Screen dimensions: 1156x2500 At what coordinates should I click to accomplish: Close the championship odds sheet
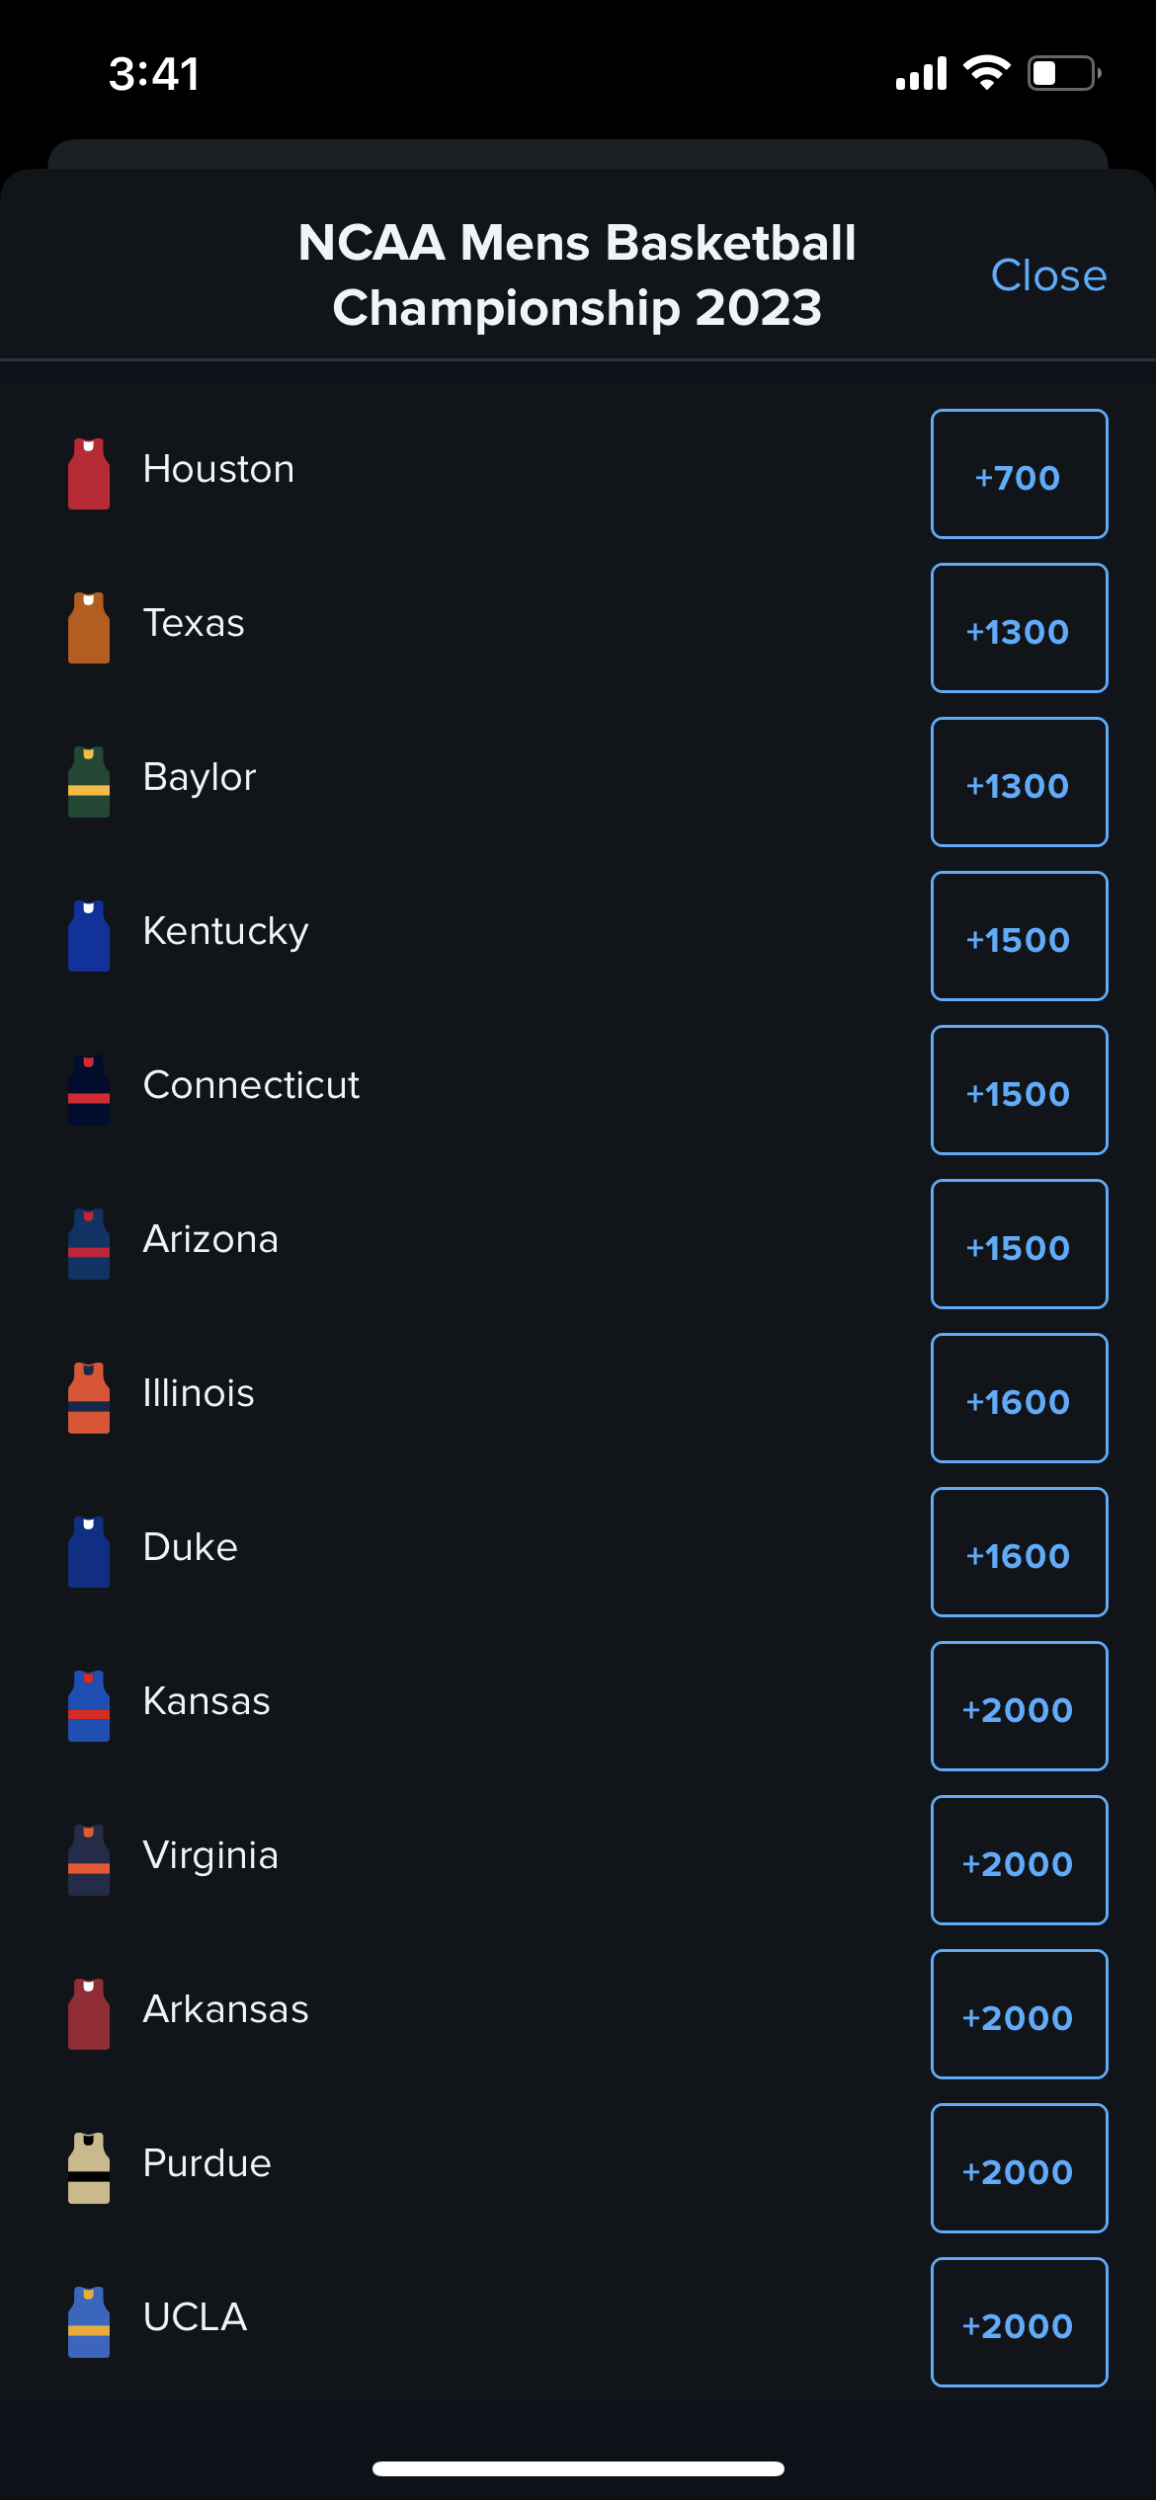coord(1048,276)
